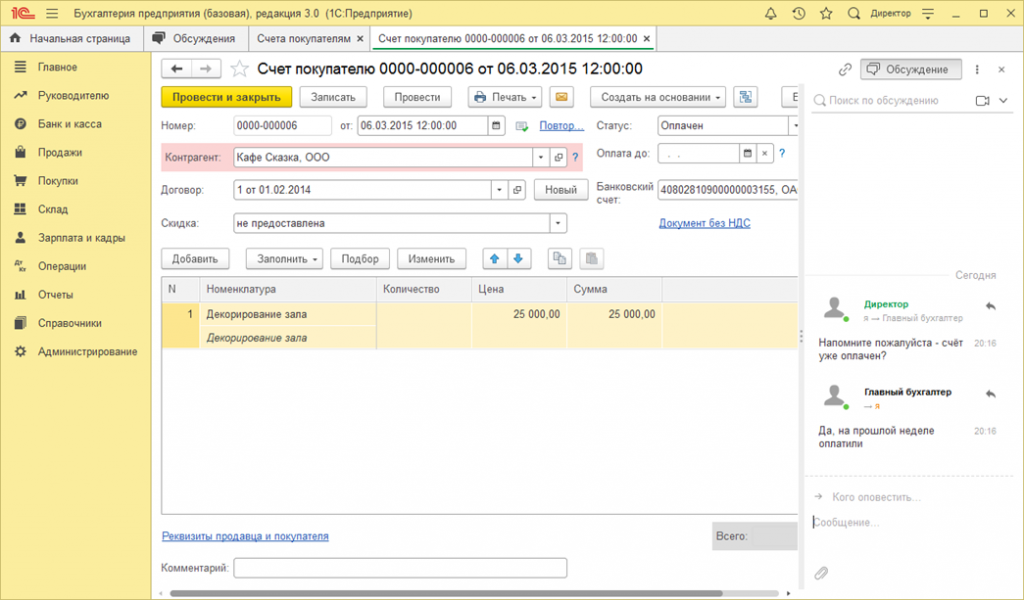This screenshot has width=1024, height=600.
Task: Move row up with arrow icon
Action: click(x=494, y=258)
